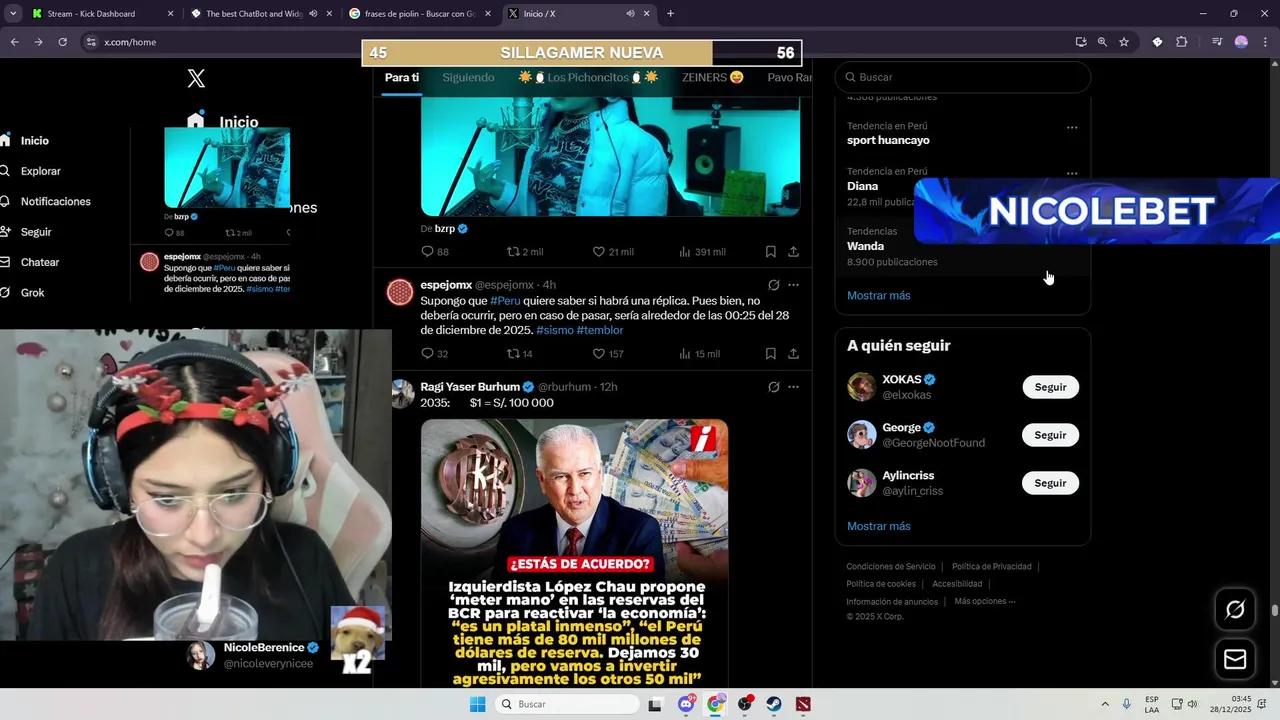This screenshot has width=1280, height=720.
Task: Open the more options on the espejomx post
Action: click(793, 285)
